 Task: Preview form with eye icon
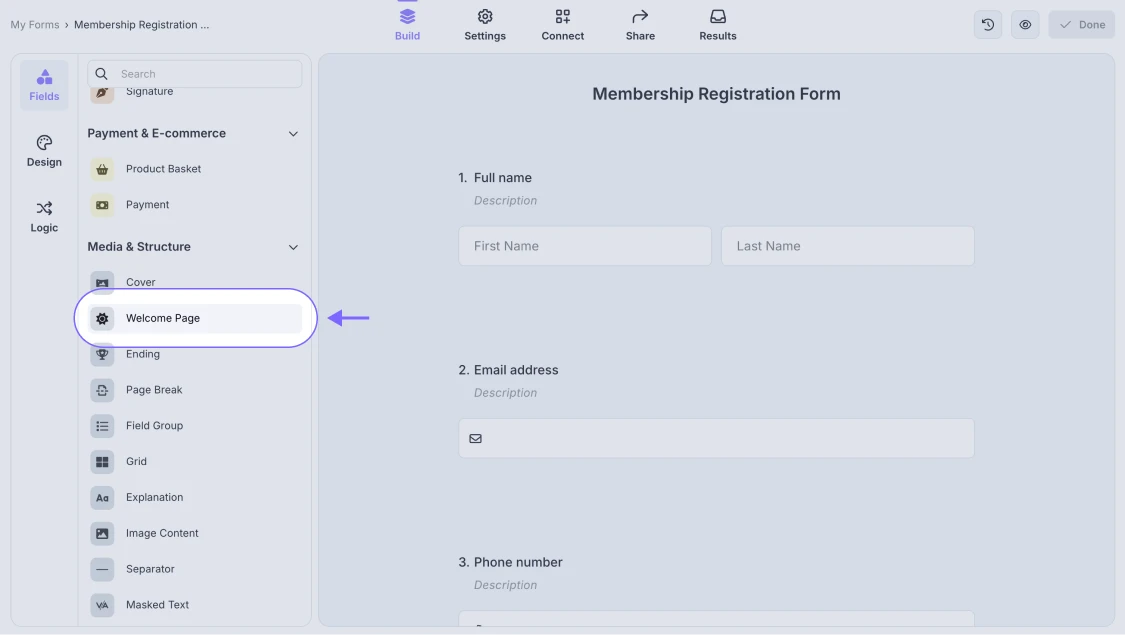pos(1025,25)
